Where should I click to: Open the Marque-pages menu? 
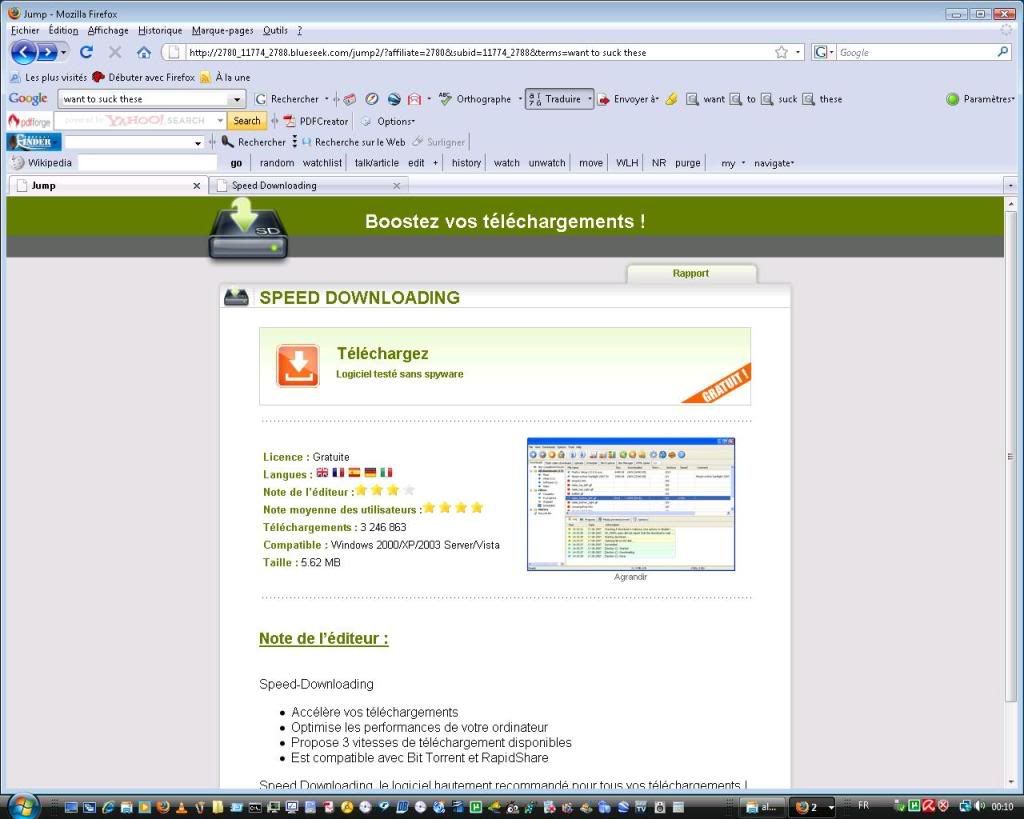(222, 30)
